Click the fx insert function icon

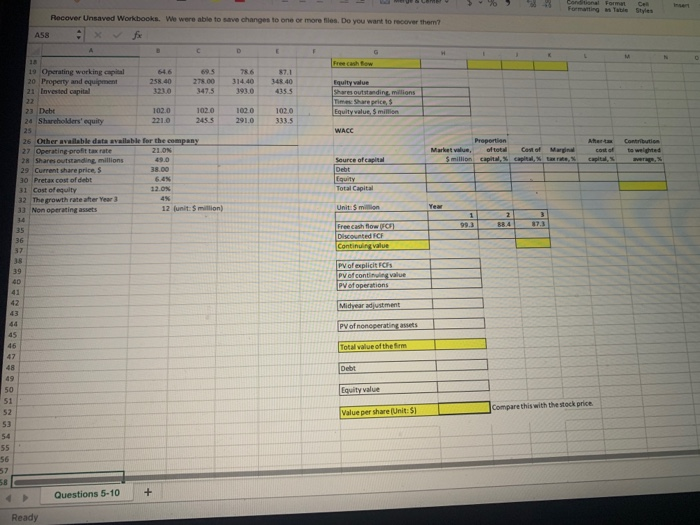[x=138, y=35]
